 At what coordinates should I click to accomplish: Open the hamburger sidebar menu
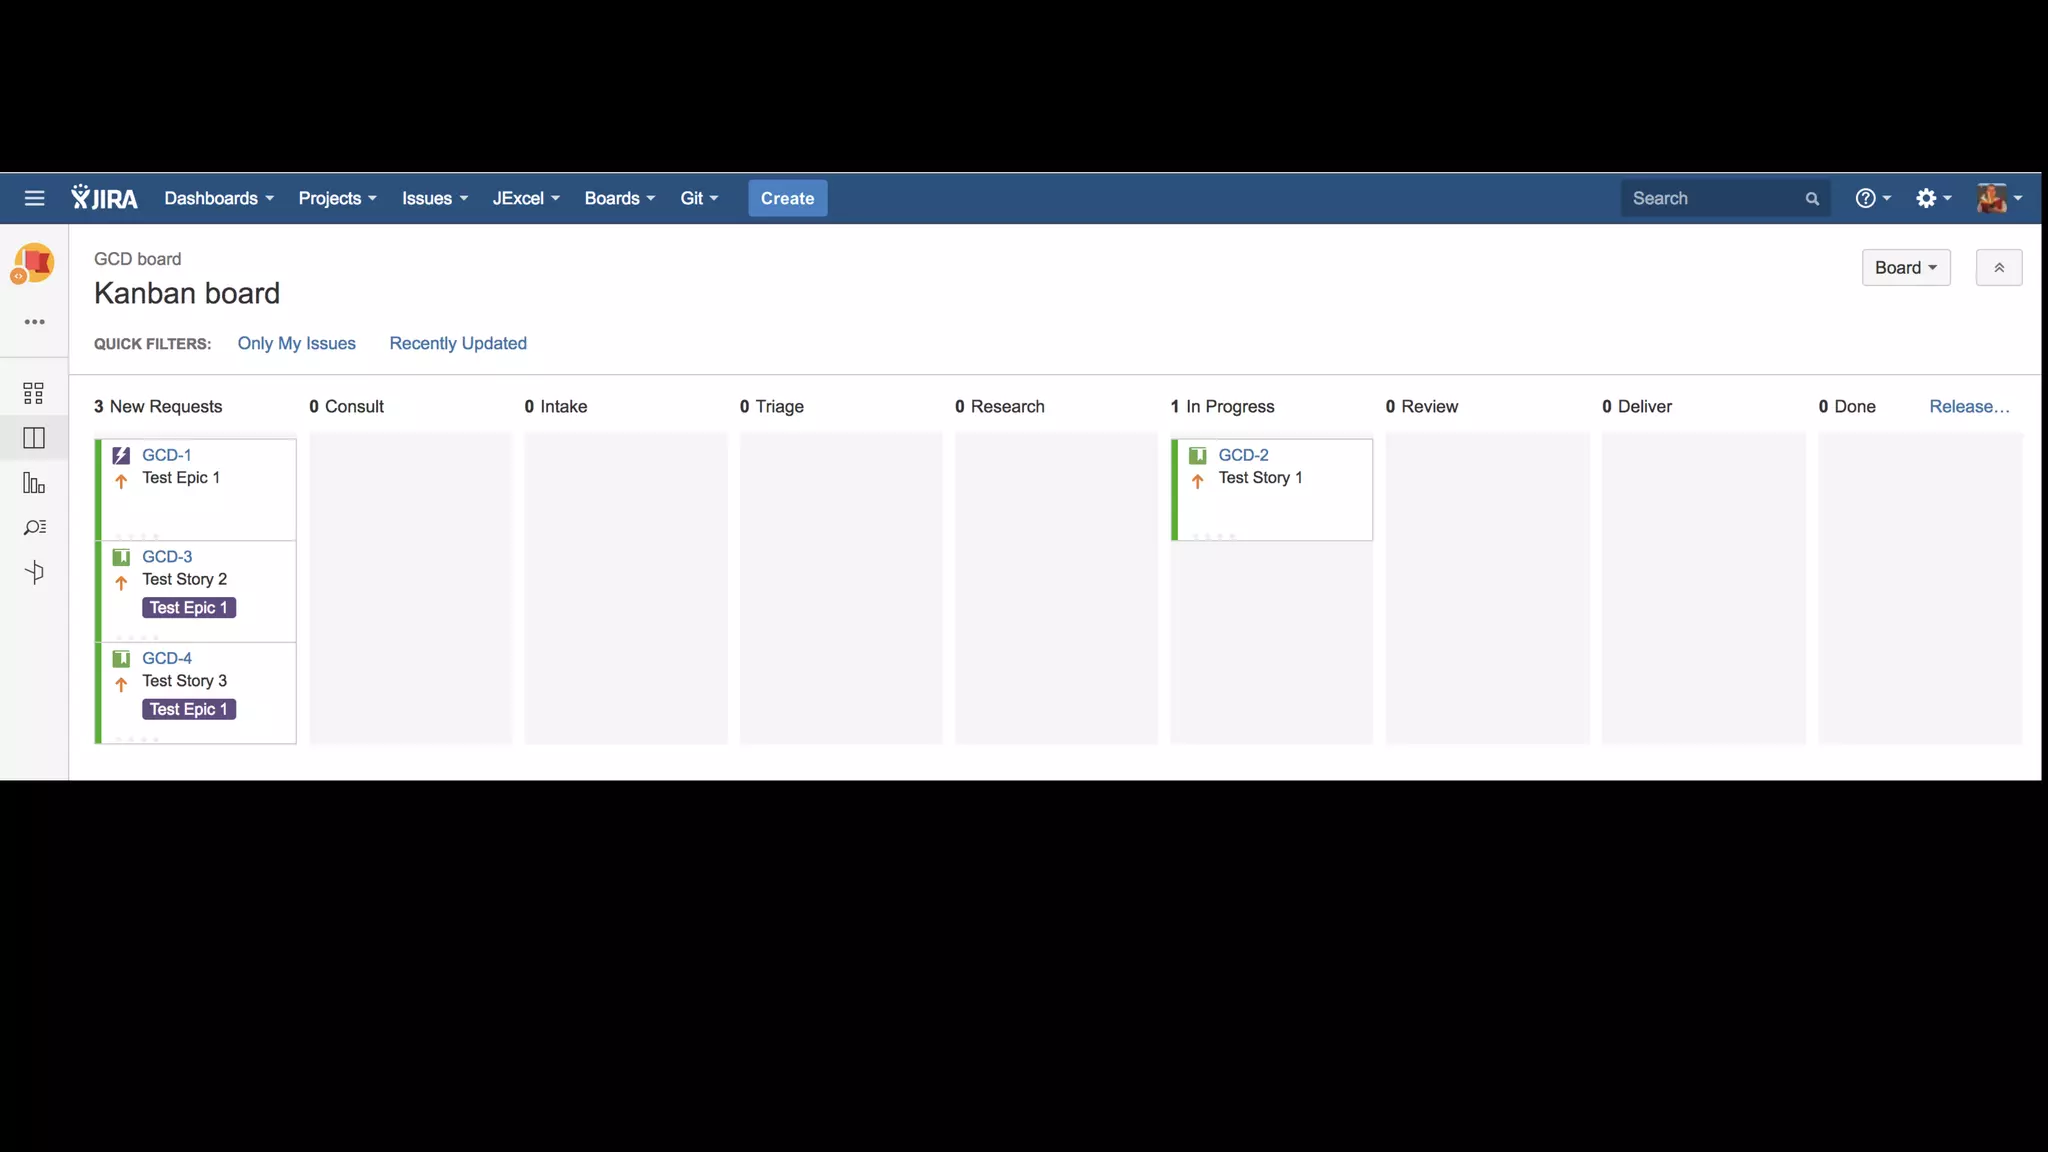coord(34,198)
